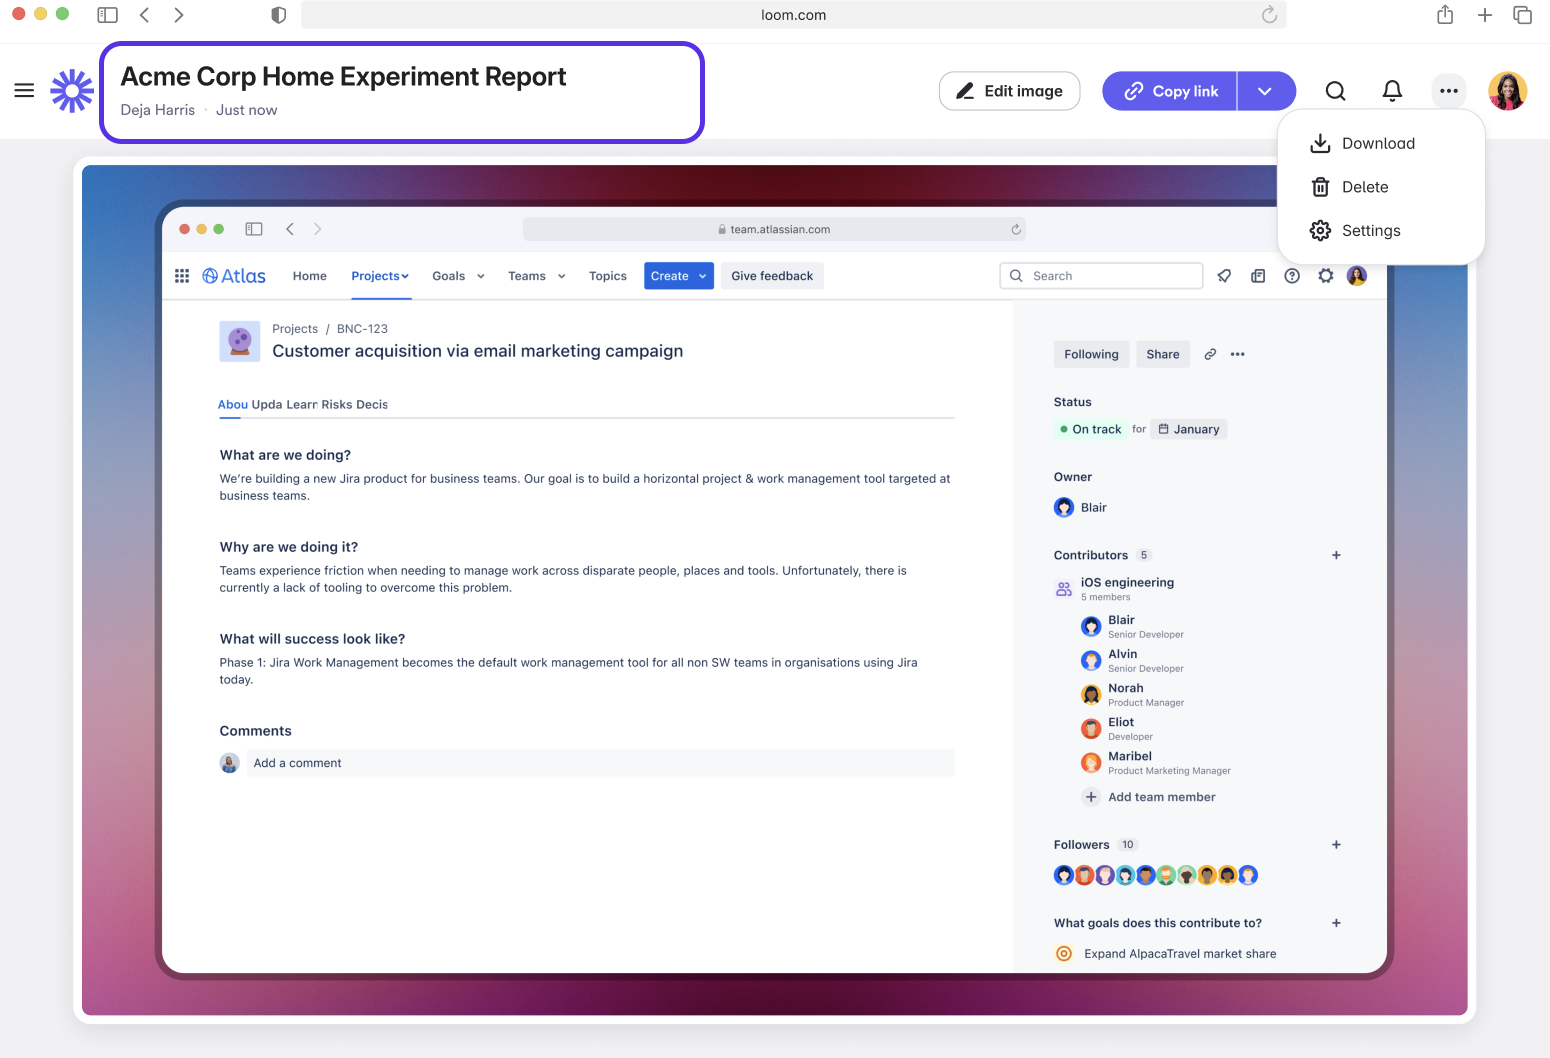1550x1058 pixels.
Task: Open Loom notifications bell
Action: coord(1391,90)
